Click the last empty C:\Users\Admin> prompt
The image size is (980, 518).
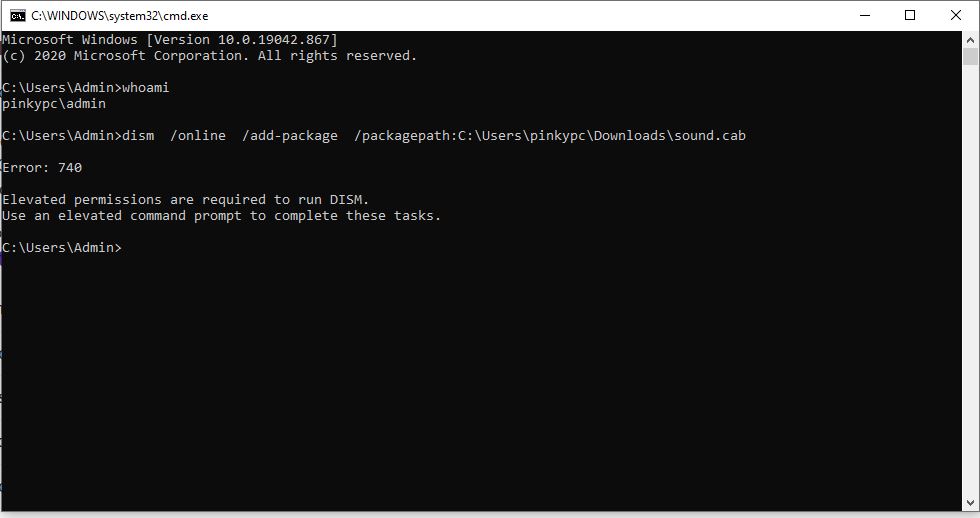pyautogui.click(x=62, y=247)
